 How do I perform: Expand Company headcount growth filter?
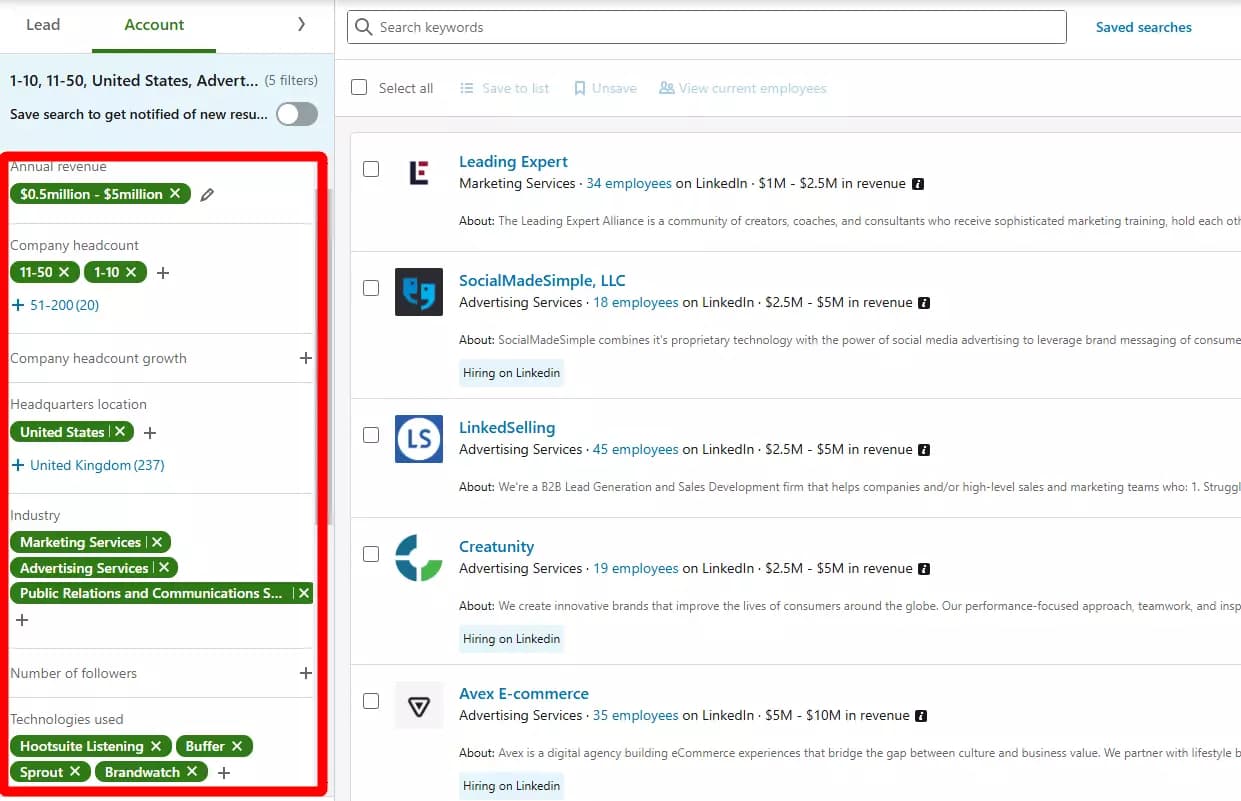(x=306, y=358)
